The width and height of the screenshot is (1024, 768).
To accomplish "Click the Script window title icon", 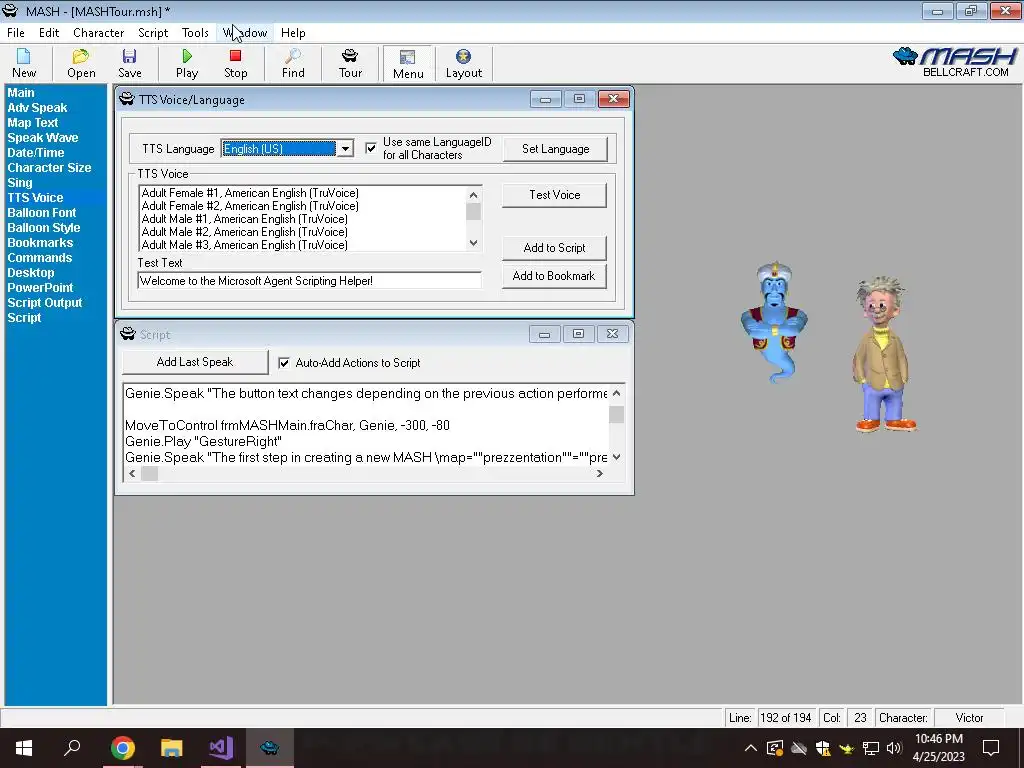I will pyautogui.click(x=127, y=334).
